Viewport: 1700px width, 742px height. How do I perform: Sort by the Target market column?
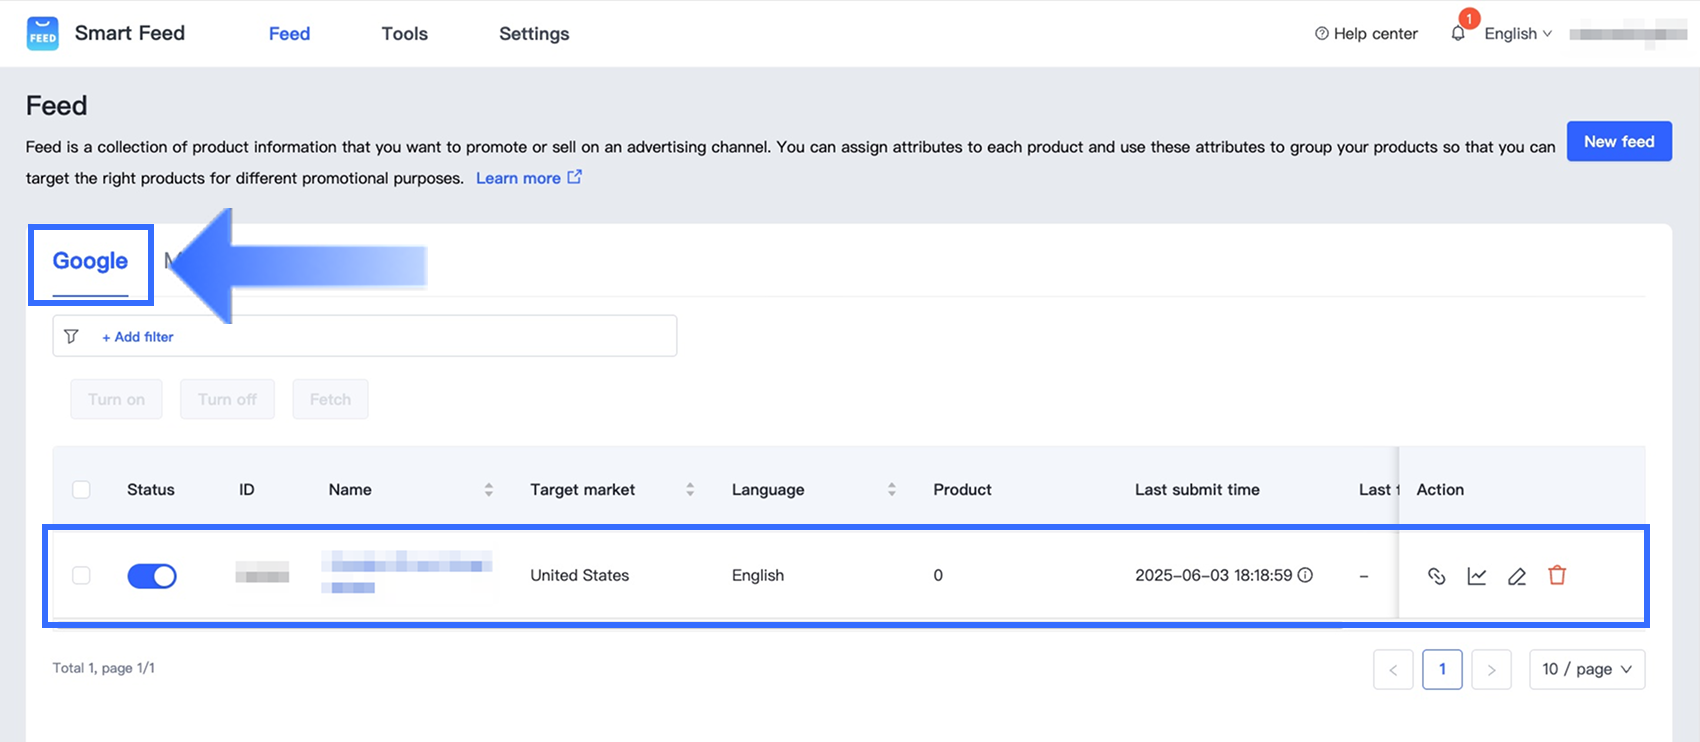[690, 490]
